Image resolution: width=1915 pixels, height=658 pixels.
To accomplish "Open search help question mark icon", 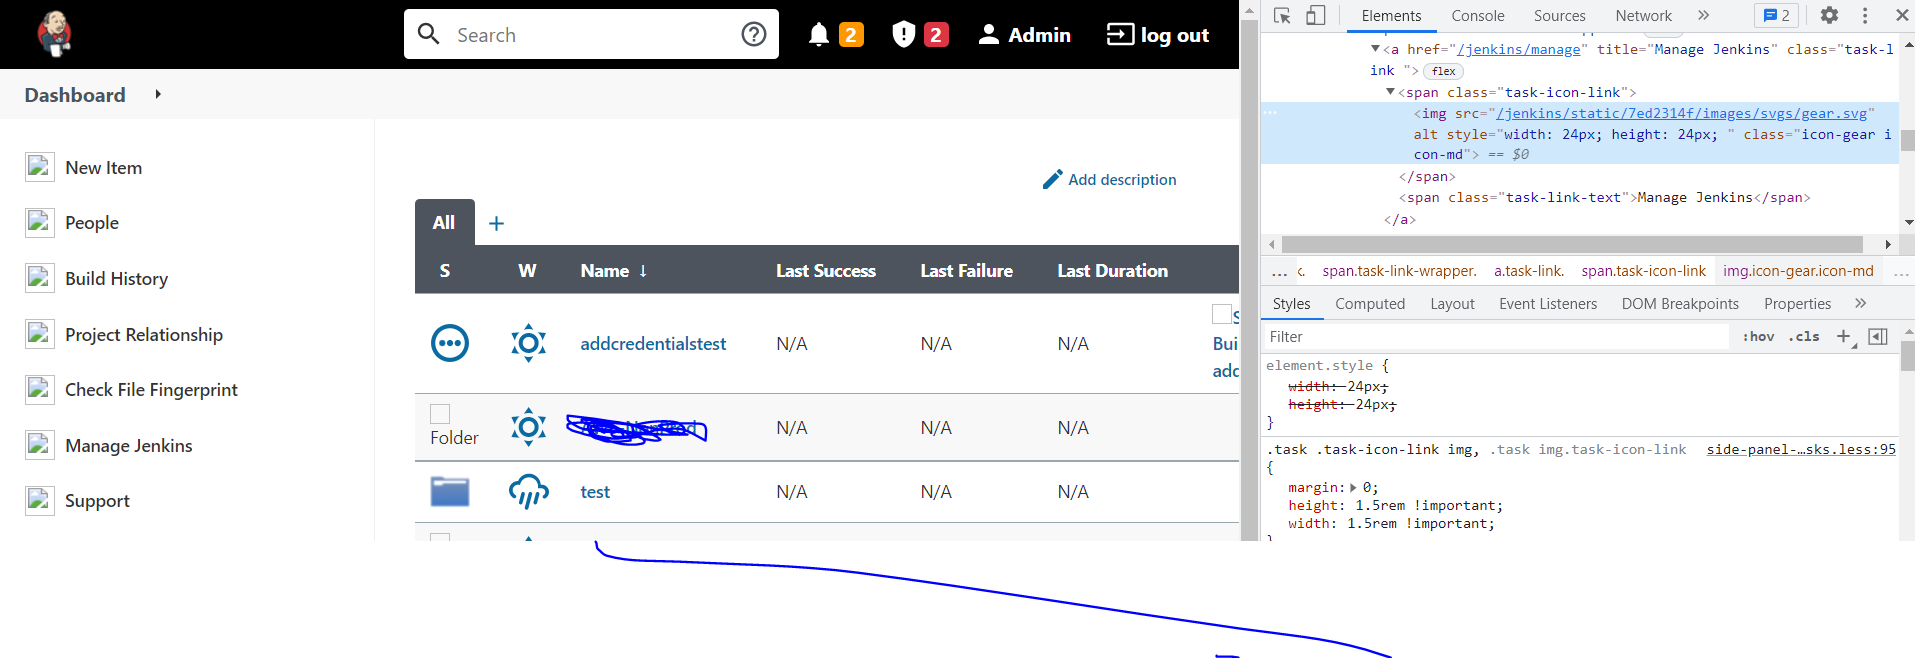I will (x=754, y=34).
